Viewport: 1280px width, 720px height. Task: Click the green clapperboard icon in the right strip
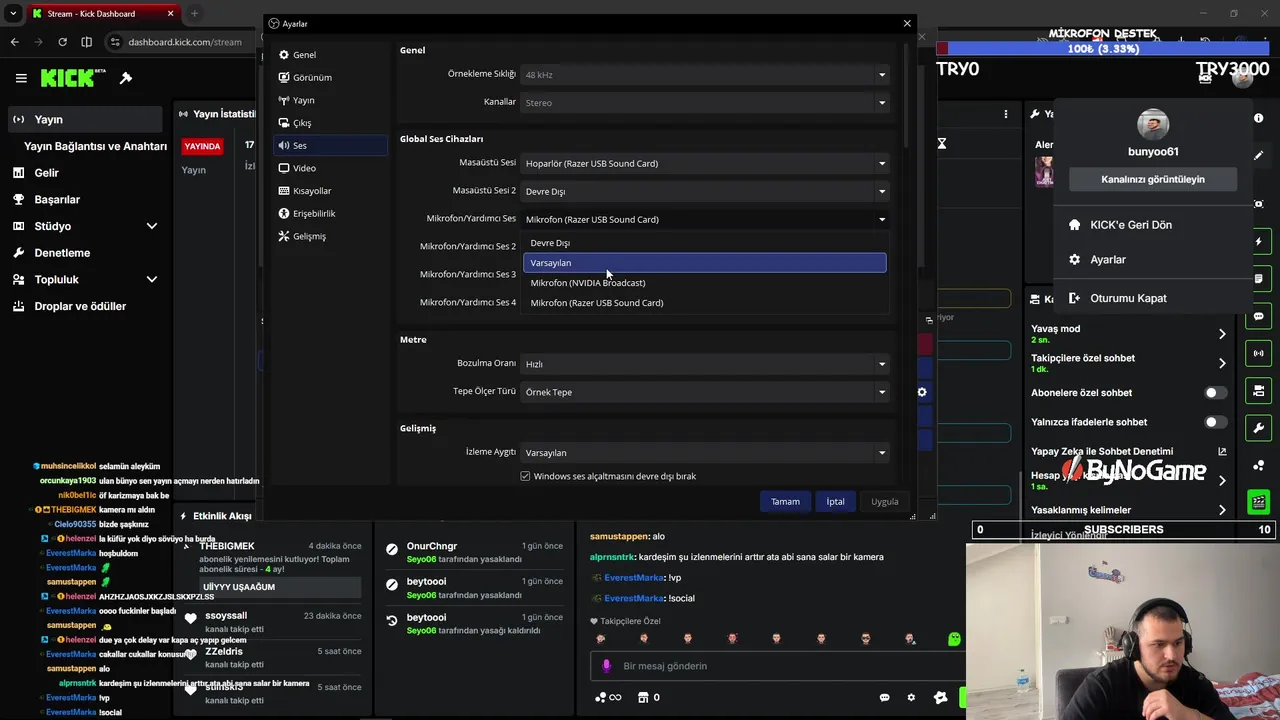point(1258,502)
